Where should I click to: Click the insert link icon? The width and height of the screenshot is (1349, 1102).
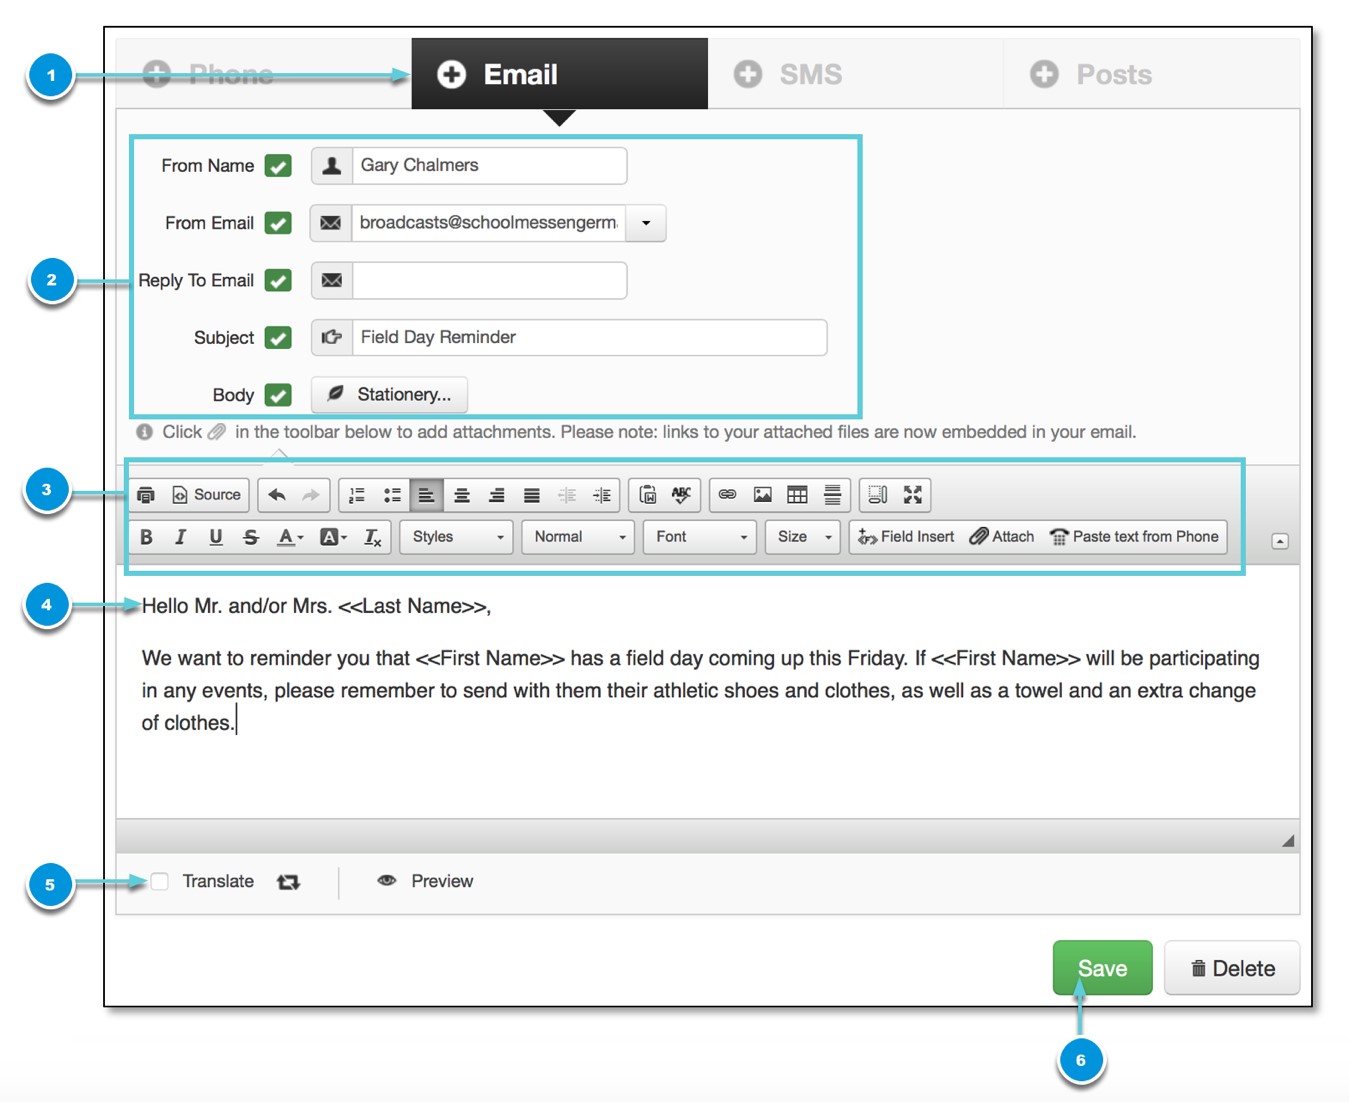tap(727, 494)
